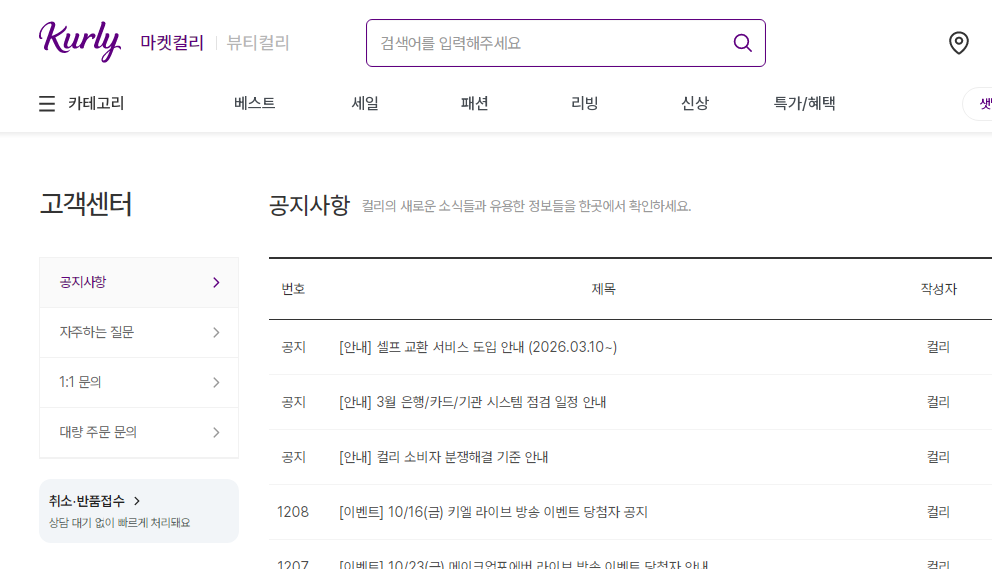Open post 10/16(금) 키엘 라이브 방송 이벤트
The image size is (992, 569).
[493, 512]
